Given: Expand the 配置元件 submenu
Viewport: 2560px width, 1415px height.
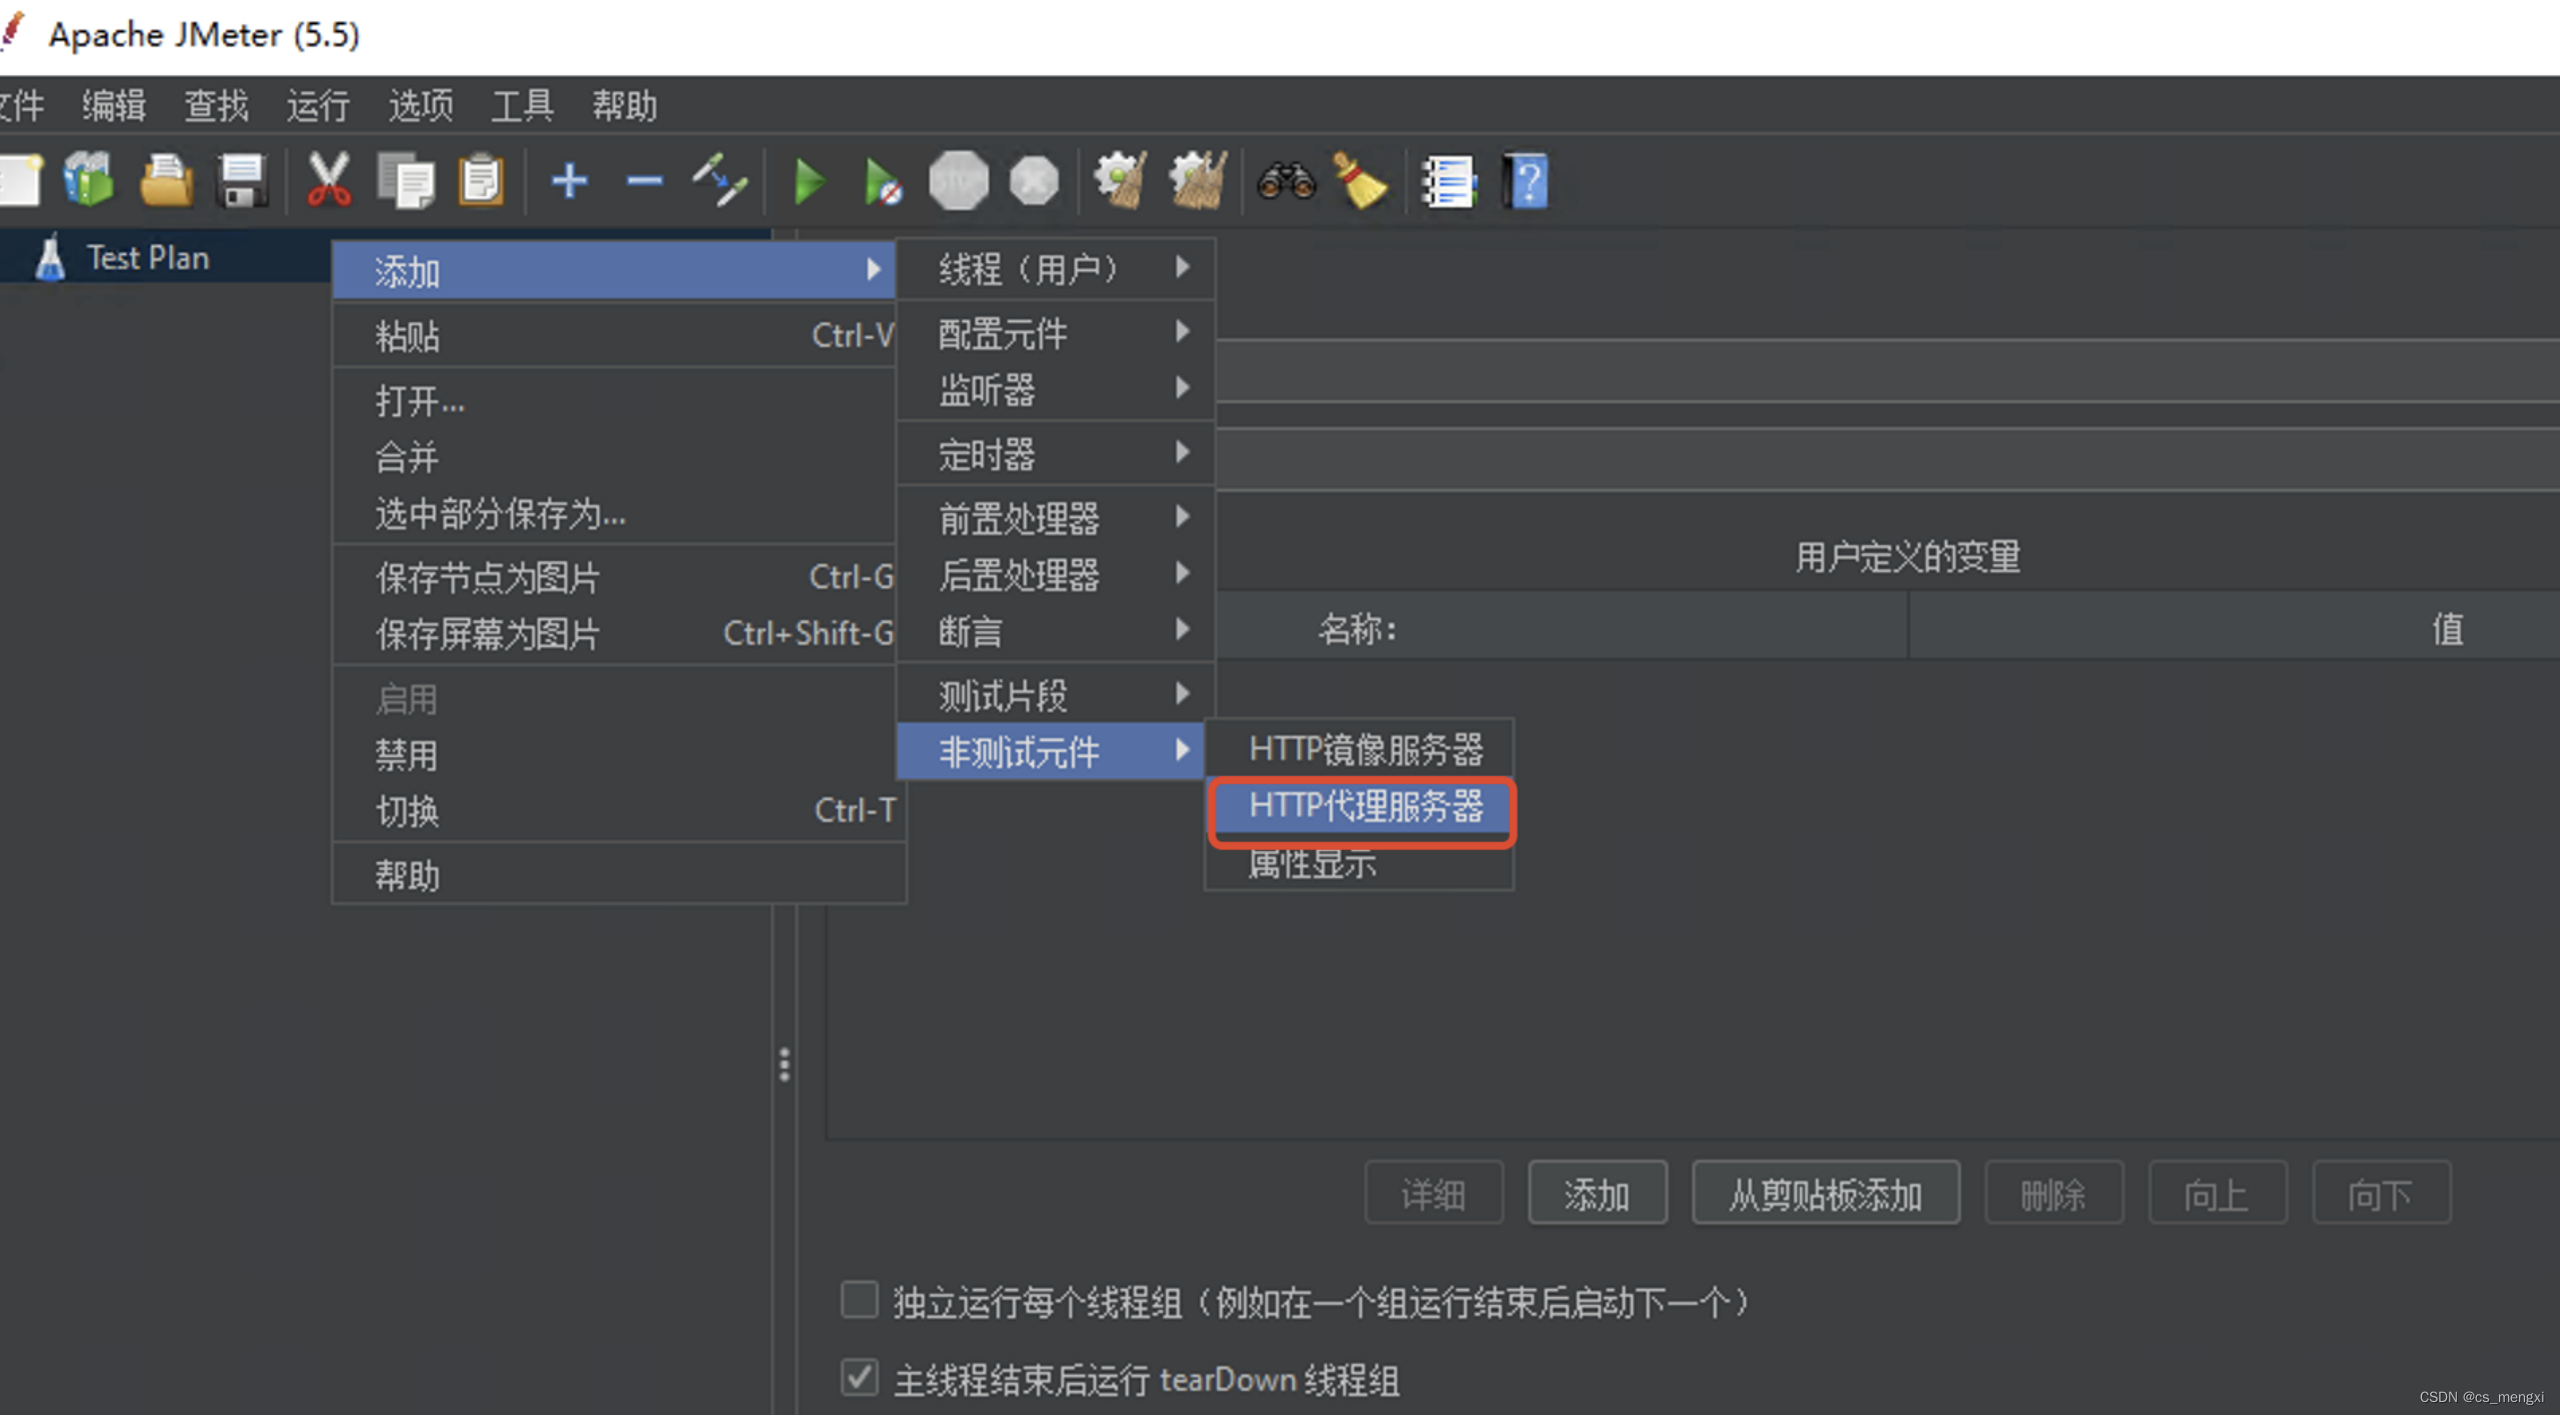Looking at the screenshot, I should [1056, 332].
